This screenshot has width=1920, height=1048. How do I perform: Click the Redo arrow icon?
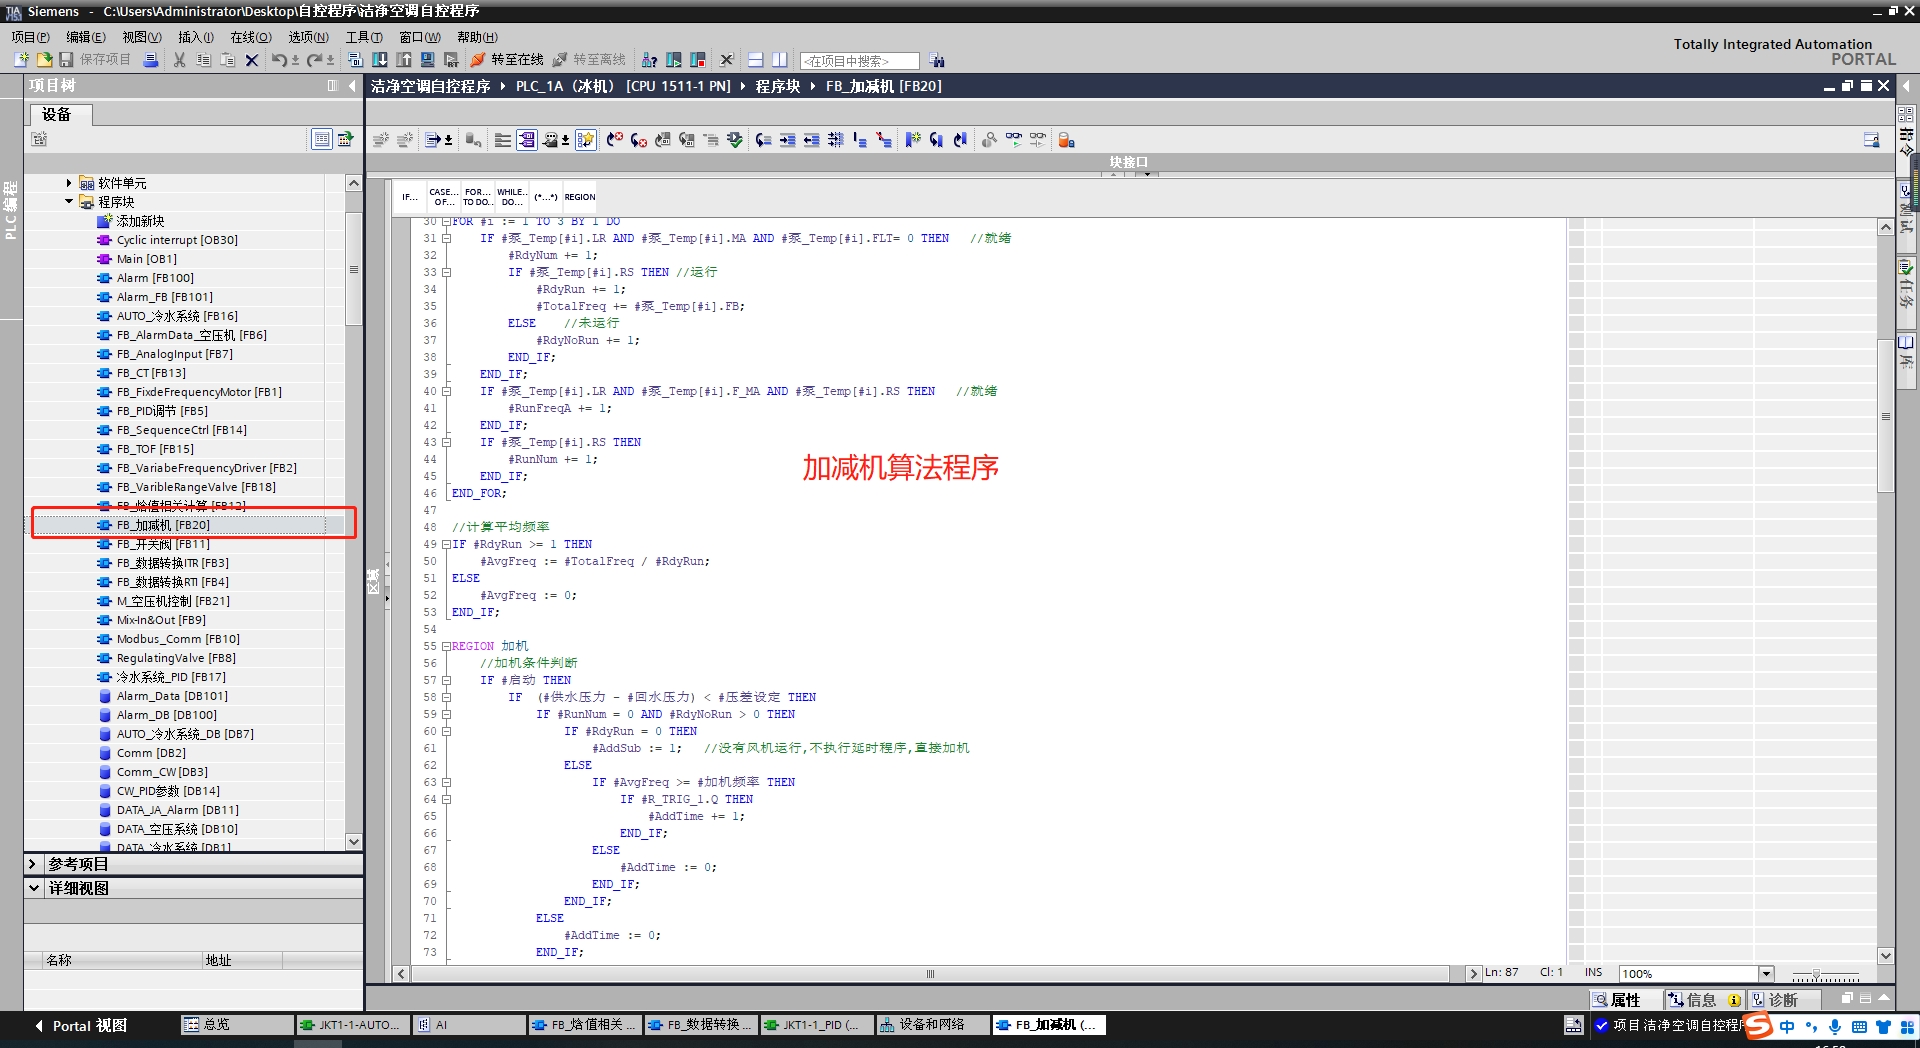pos(315,60)
